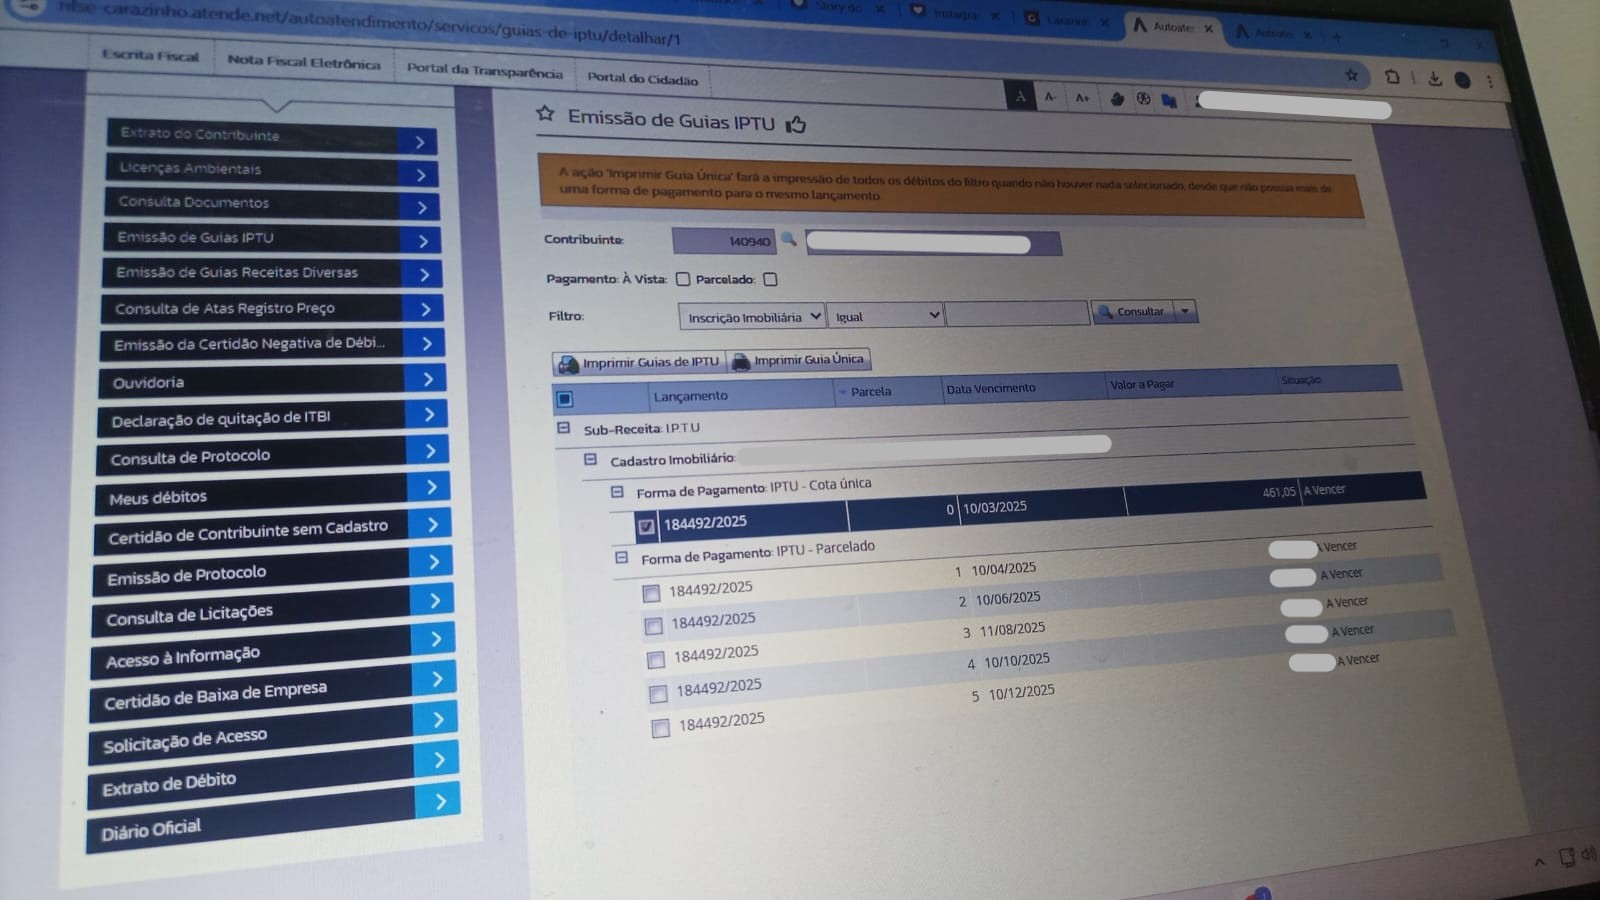Decrease font size with the A- icon
Image resolution: width=1600 pixels, height=900 pixels.
pos(1050,97)
